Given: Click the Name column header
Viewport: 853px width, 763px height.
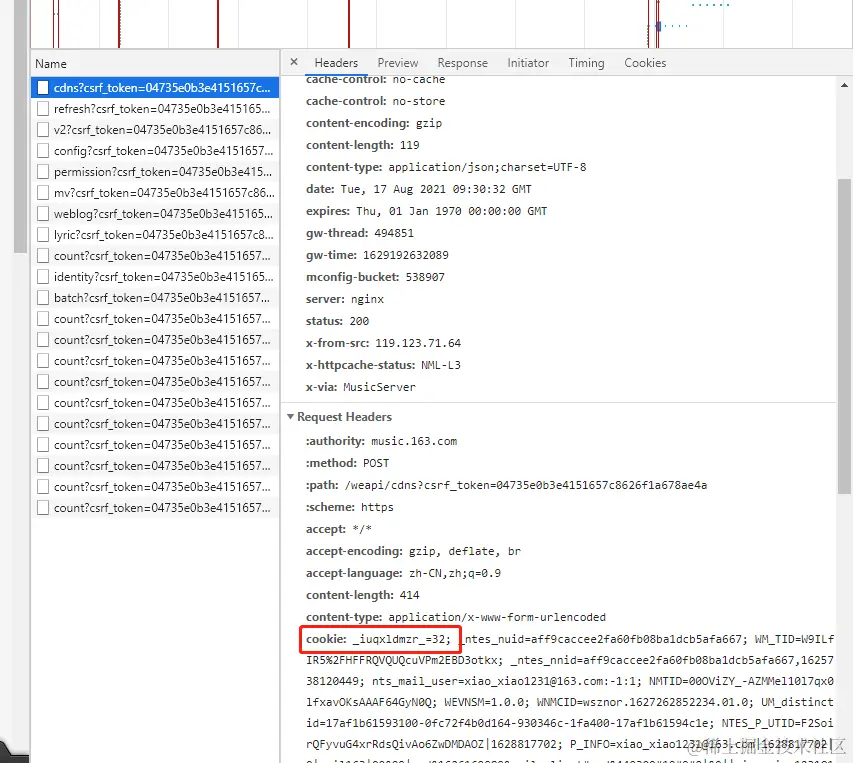Looking at the screenshot, I should point(155,64).
